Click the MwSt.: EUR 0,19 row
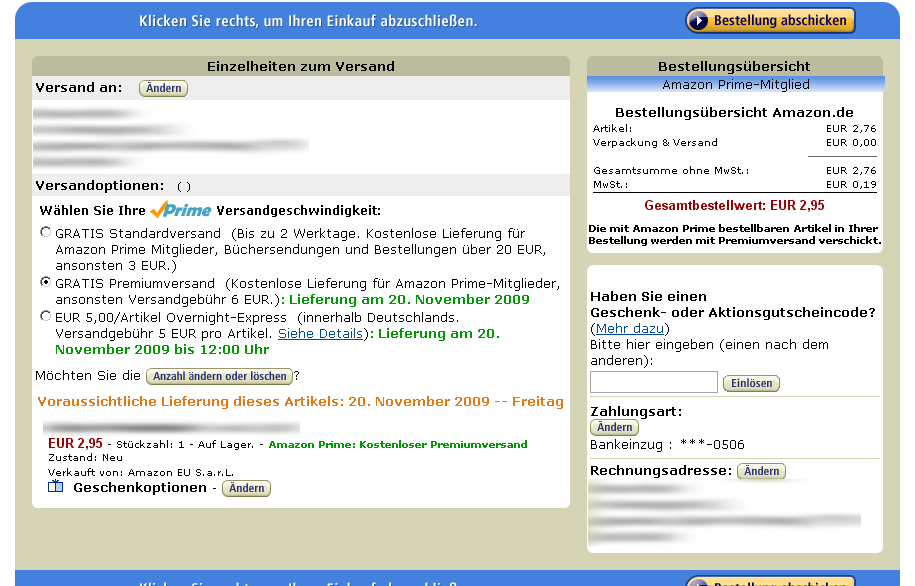Image resolution: width=915 pixels, height=586 pixels. tap(735, 184)
